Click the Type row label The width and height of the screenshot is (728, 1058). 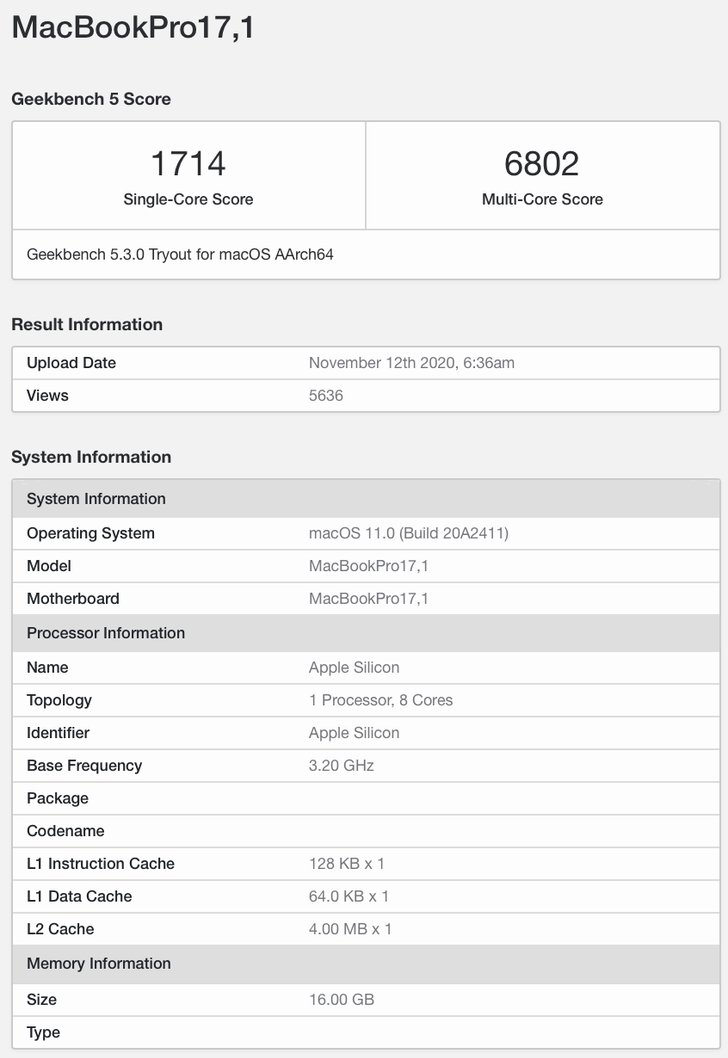click(43, 1033)
